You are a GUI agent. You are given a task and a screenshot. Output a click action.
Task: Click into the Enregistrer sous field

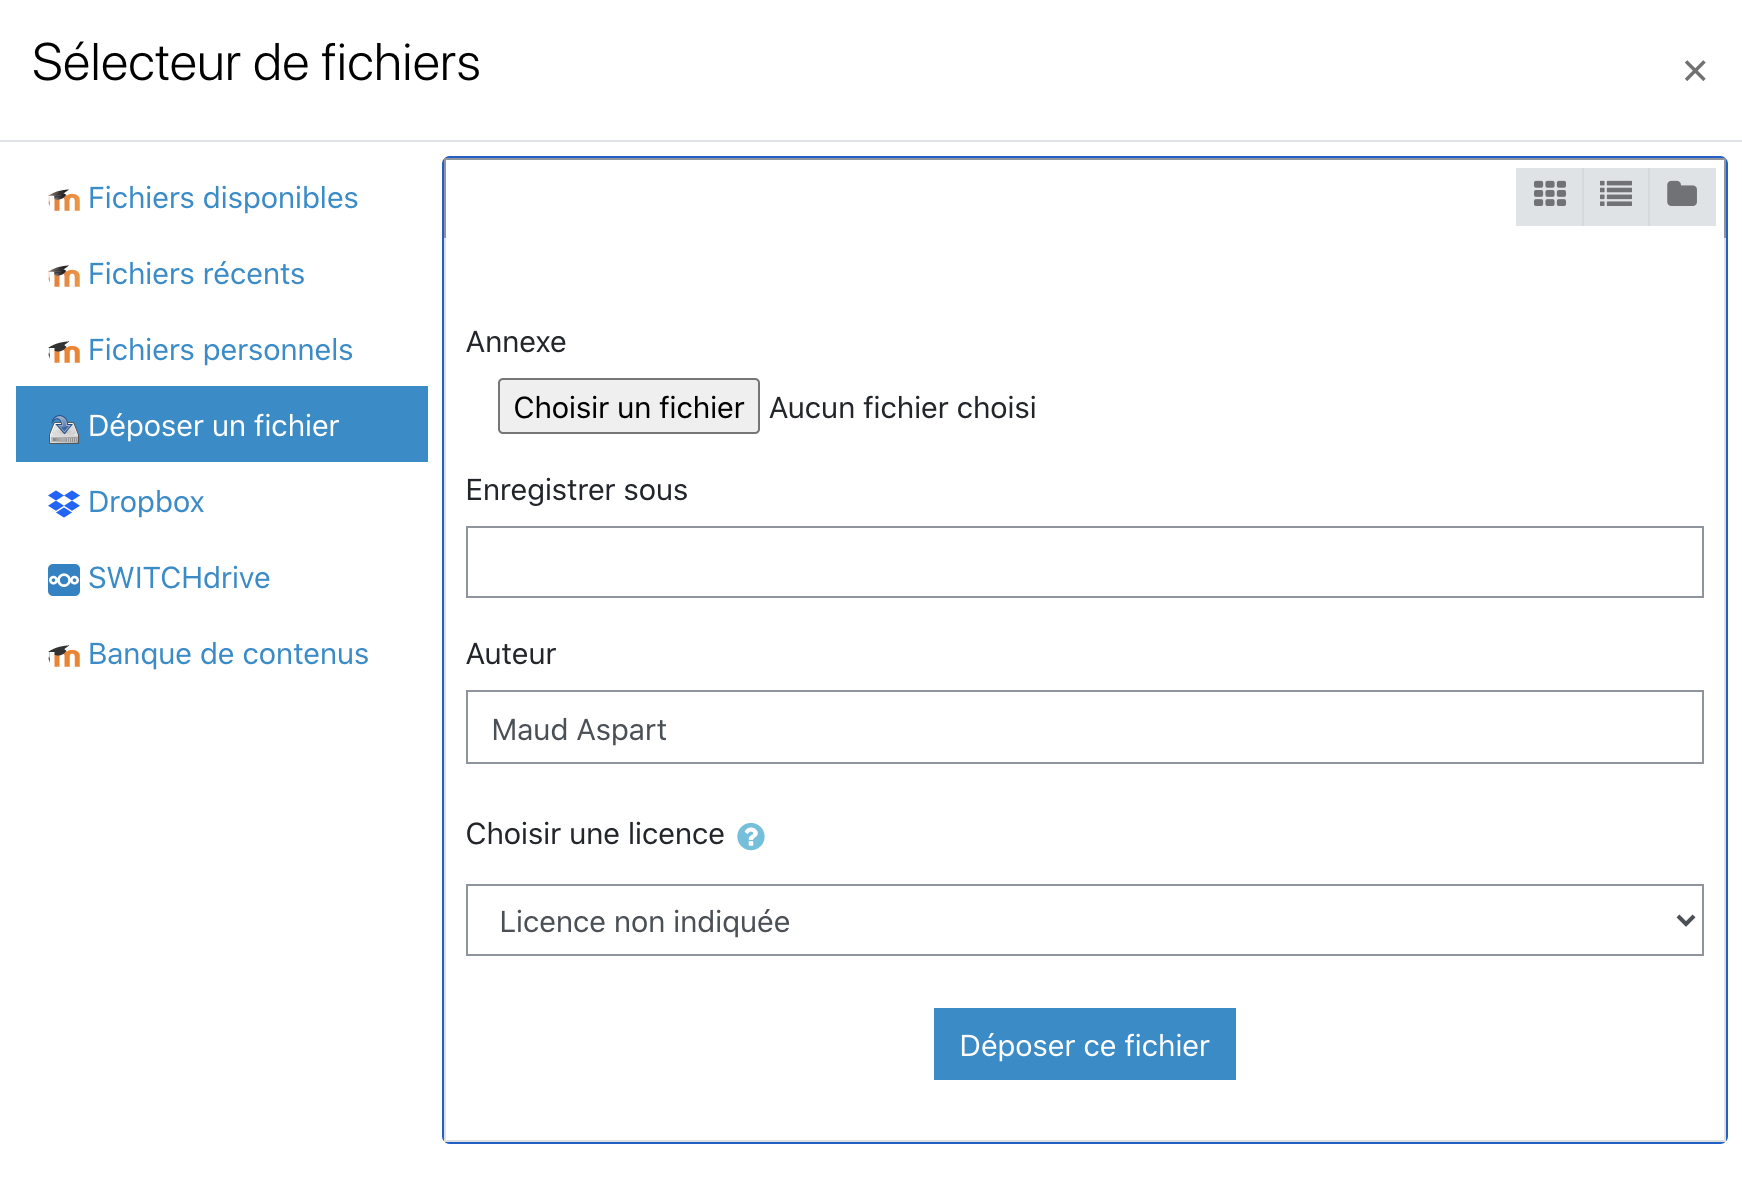1084,562
